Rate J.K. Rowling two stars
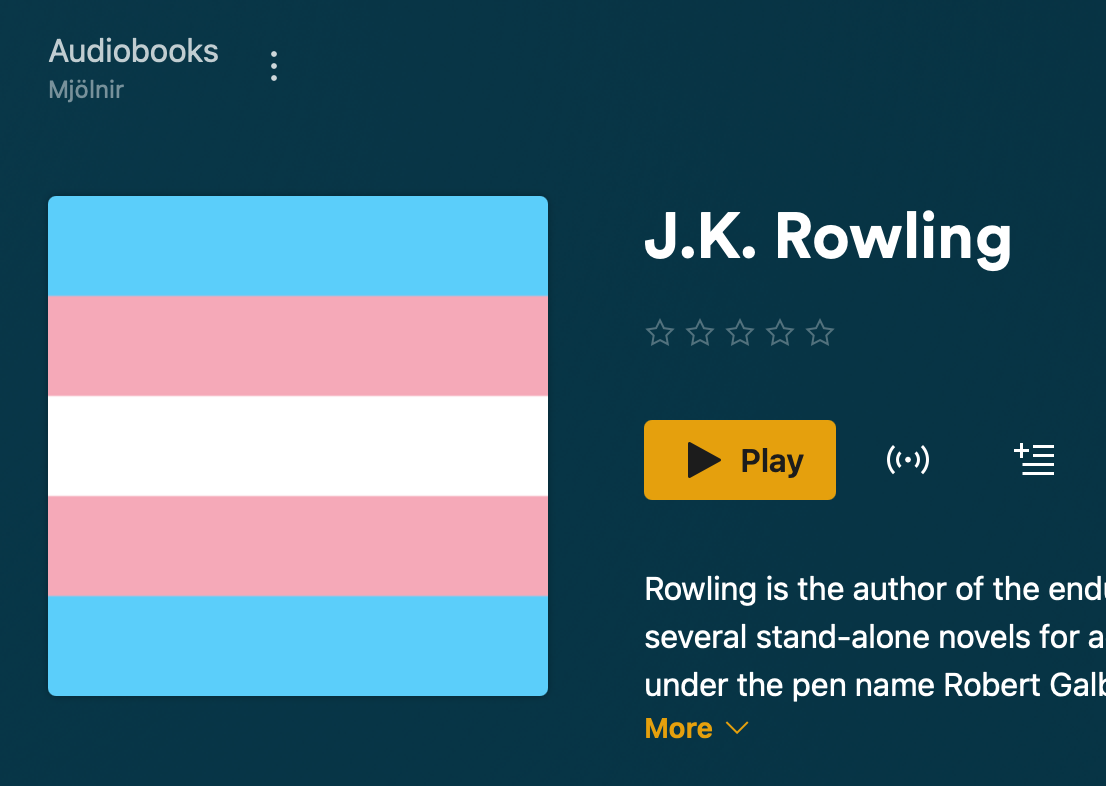 pyautogui.click(x=700, y=332)
